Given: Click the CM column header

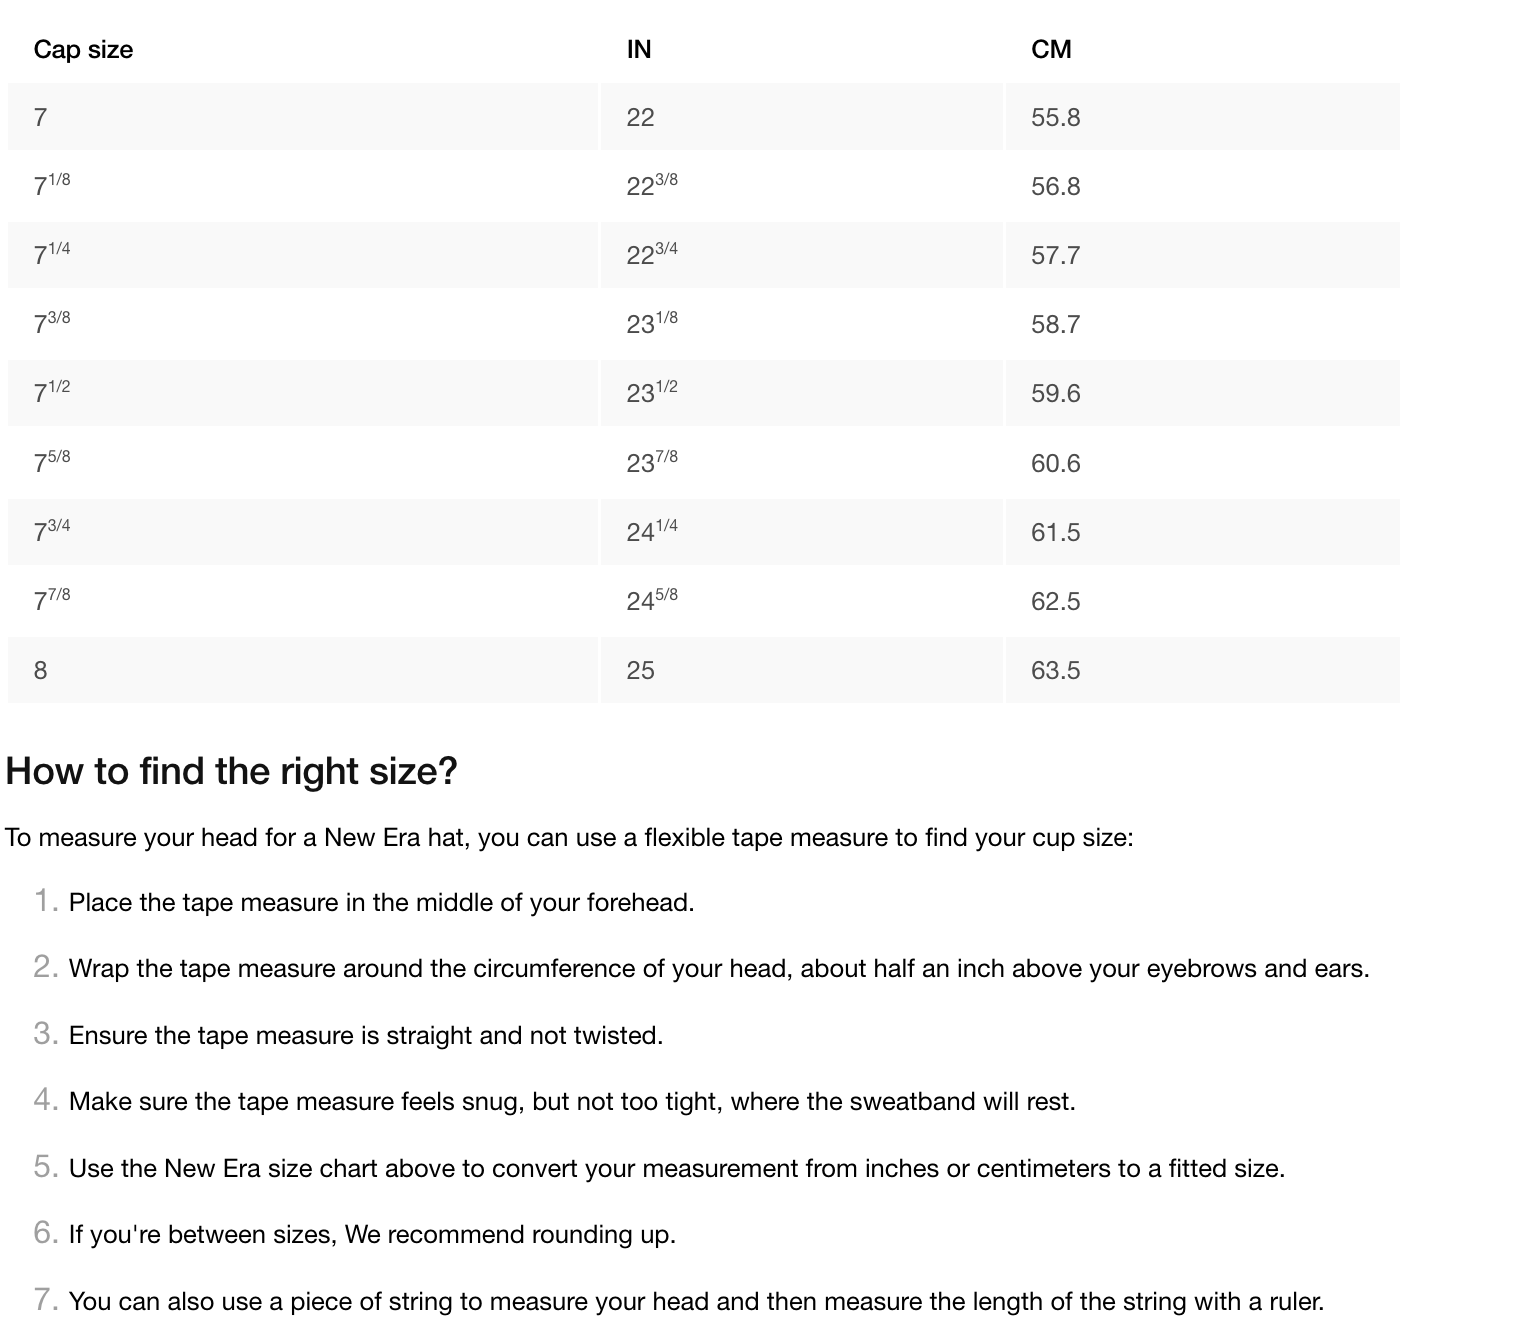Looking at the screenshot, I should pos(1051,49).
